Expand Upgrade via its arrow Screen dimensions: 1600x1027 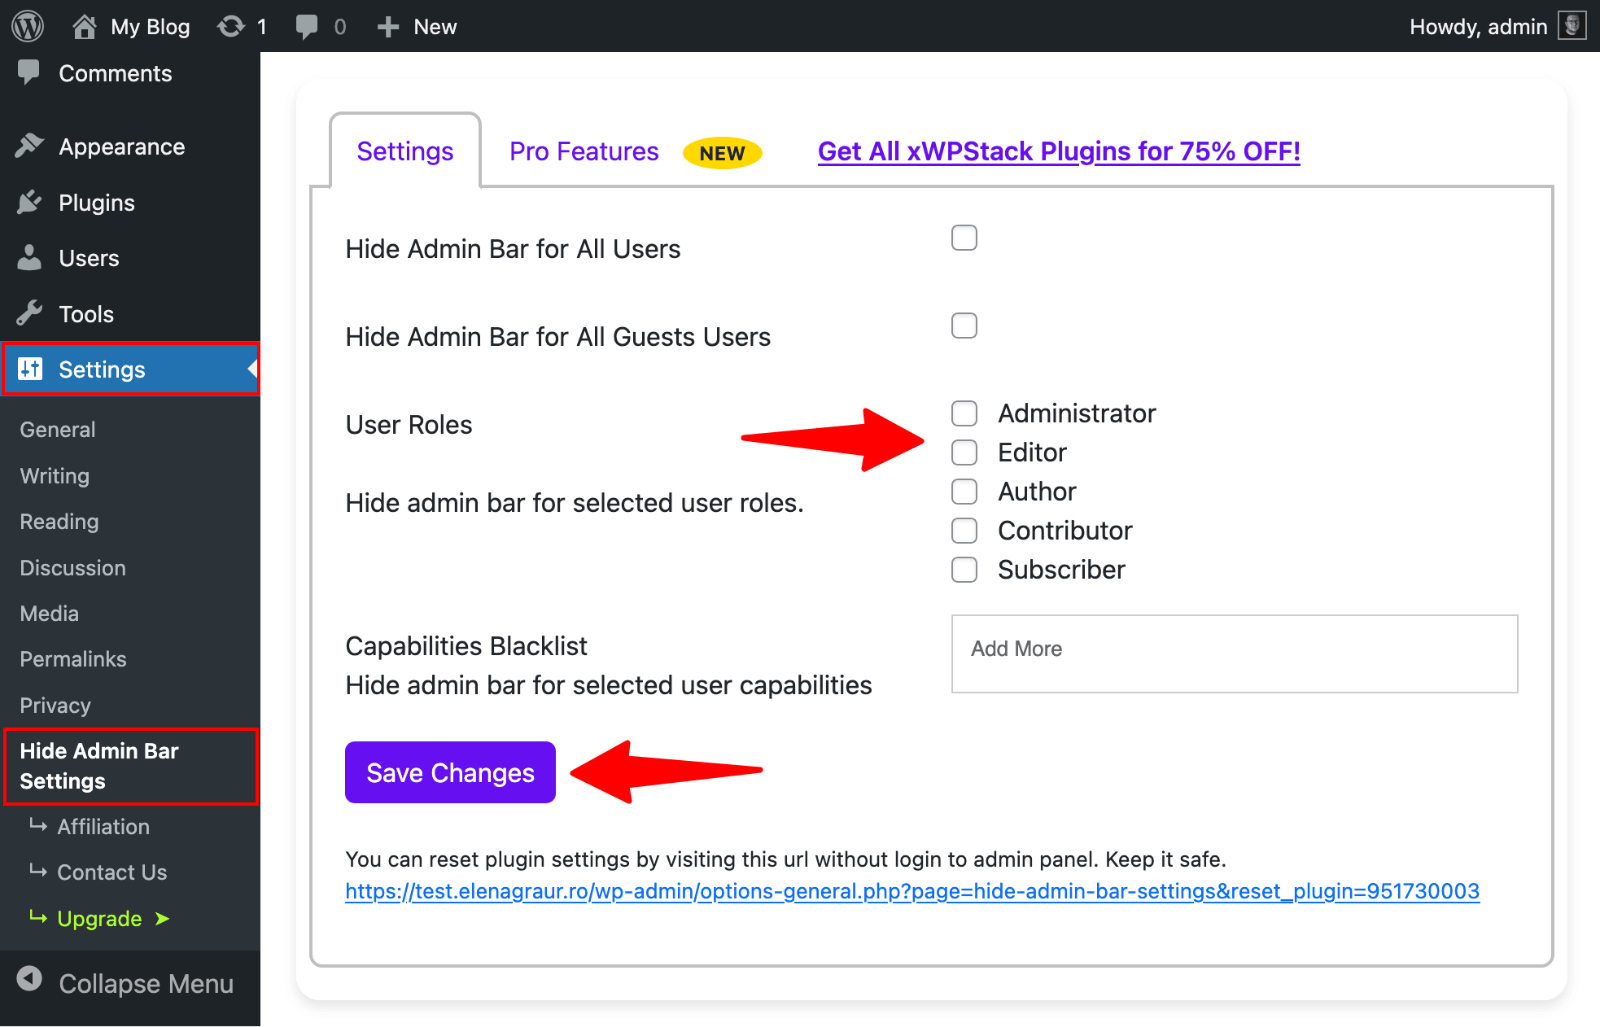(x=163, y=918)
